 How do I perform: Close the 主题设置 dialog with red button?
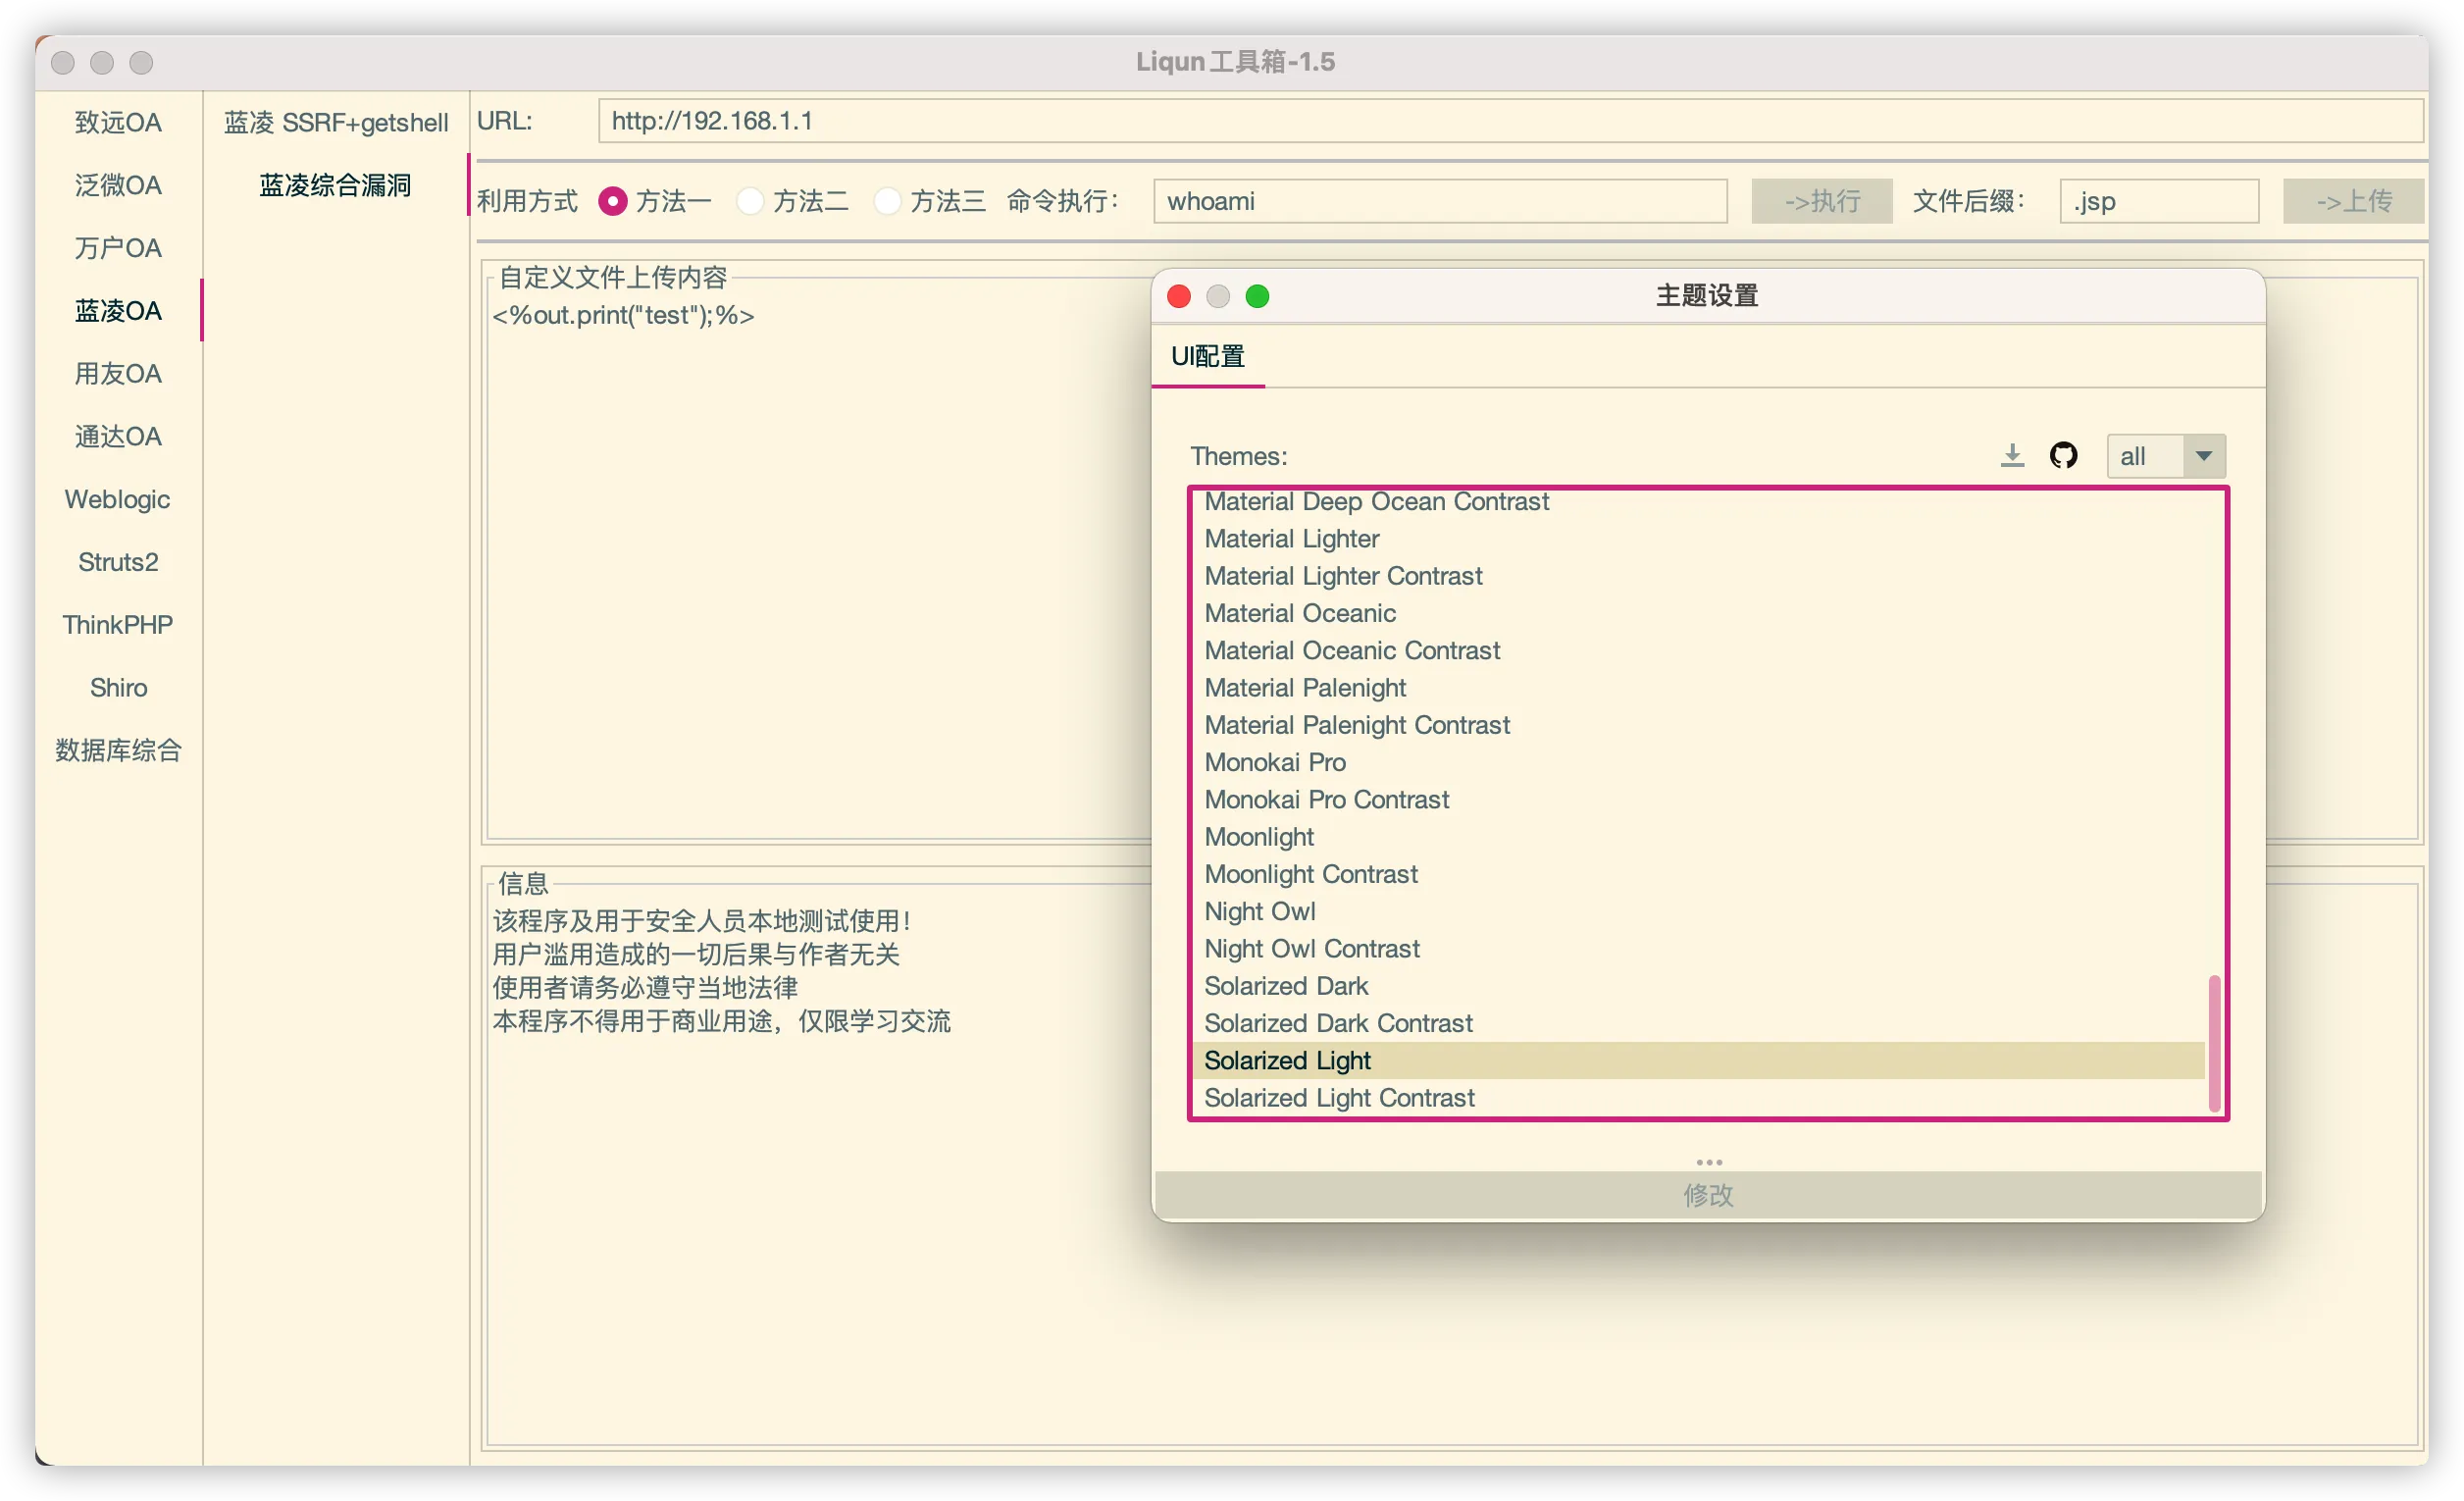click(x=1179, y=296)
